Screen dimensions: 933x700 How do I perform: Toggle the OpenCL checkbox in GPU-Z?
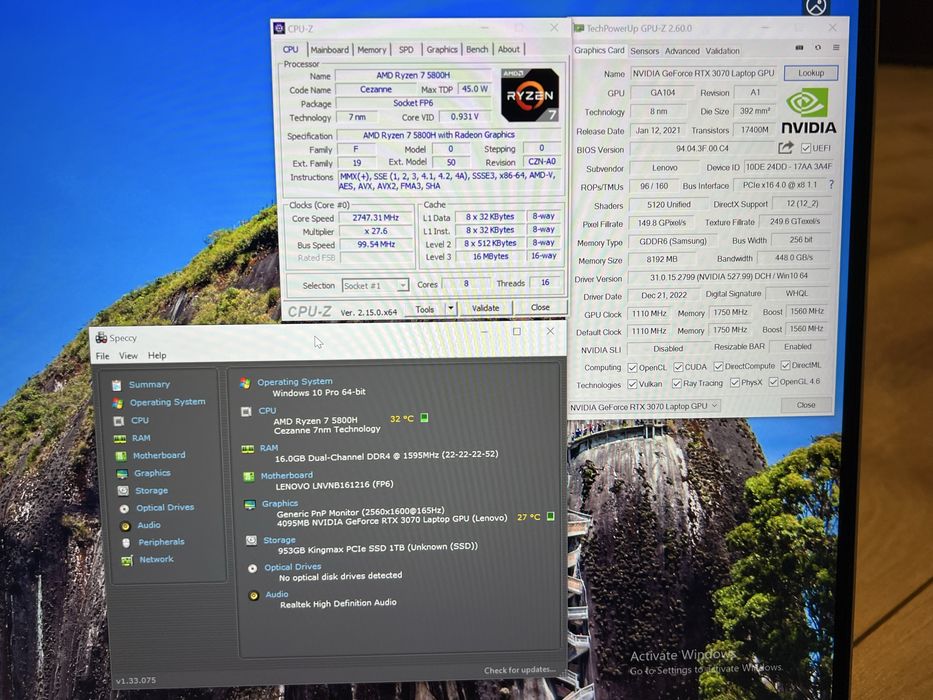pos(633,368)
